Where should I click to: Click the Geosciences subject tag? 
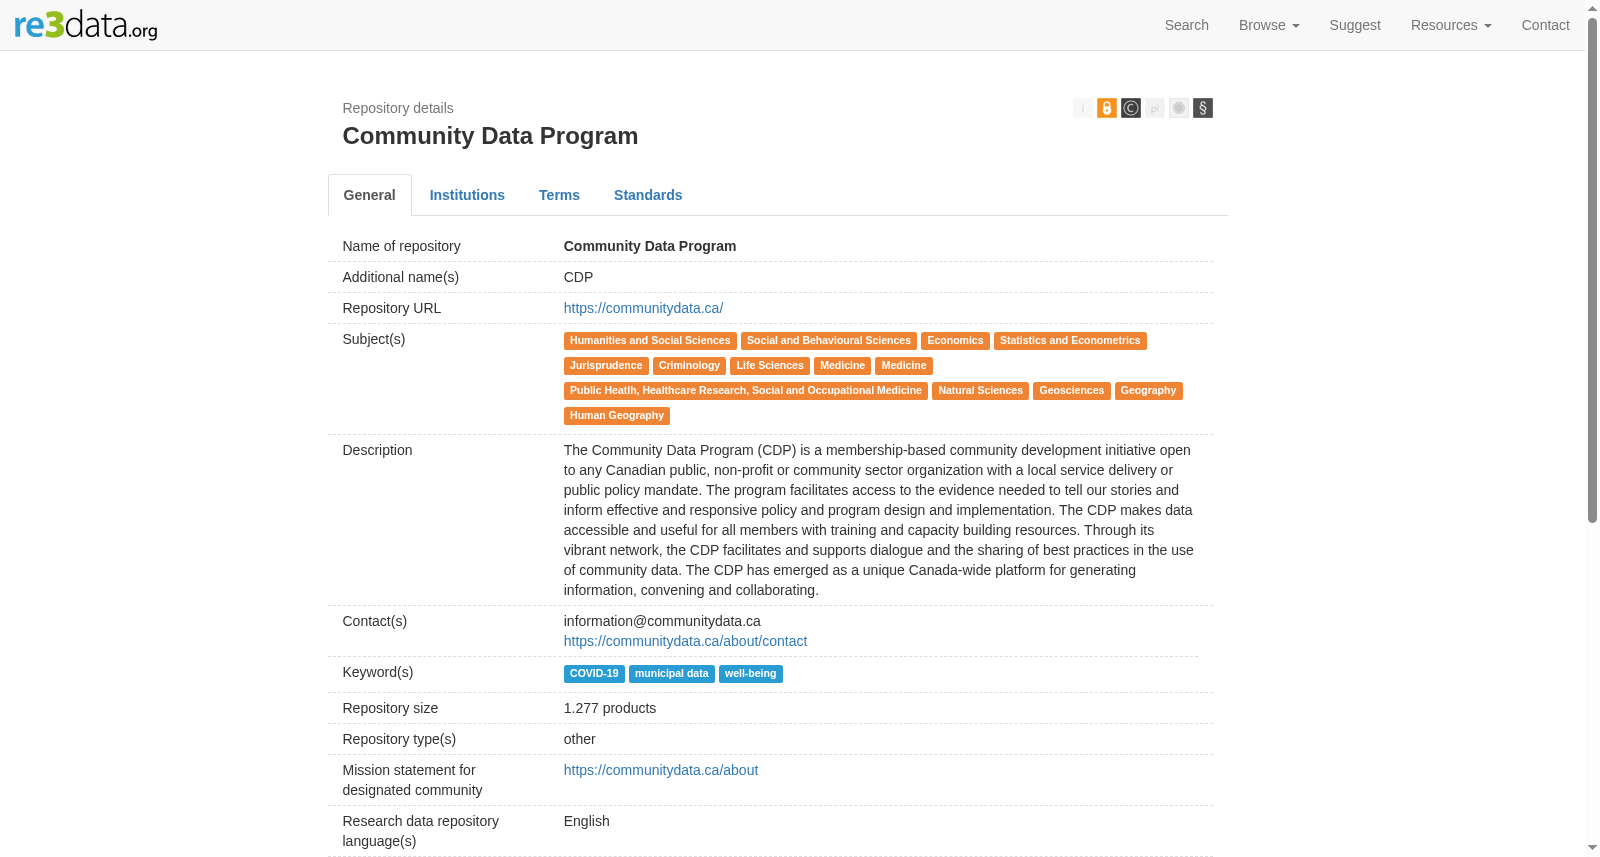[1072, 391]
